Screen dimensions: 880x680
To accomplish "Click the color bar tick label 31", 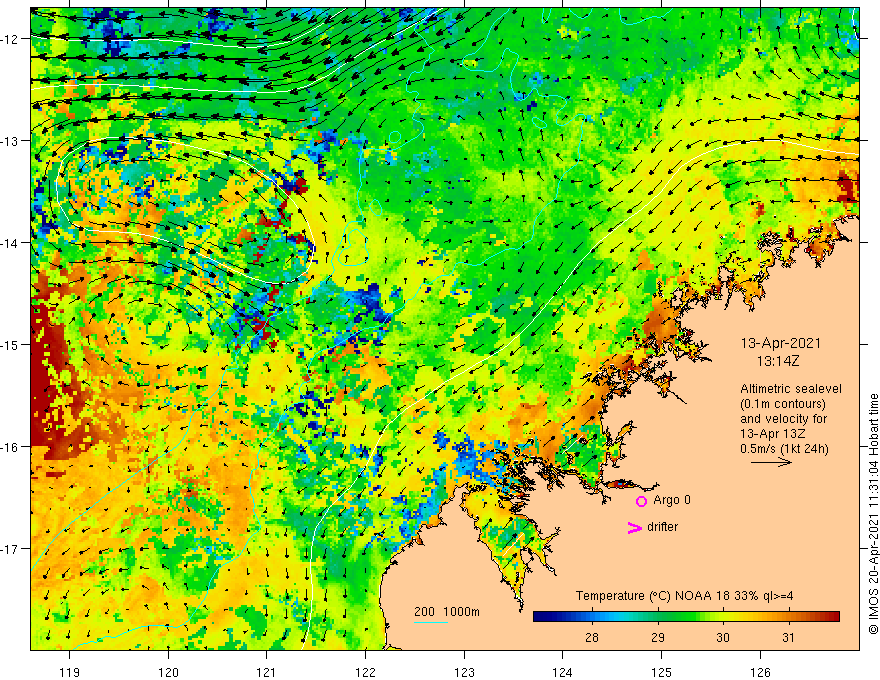I will coord(789,637).
